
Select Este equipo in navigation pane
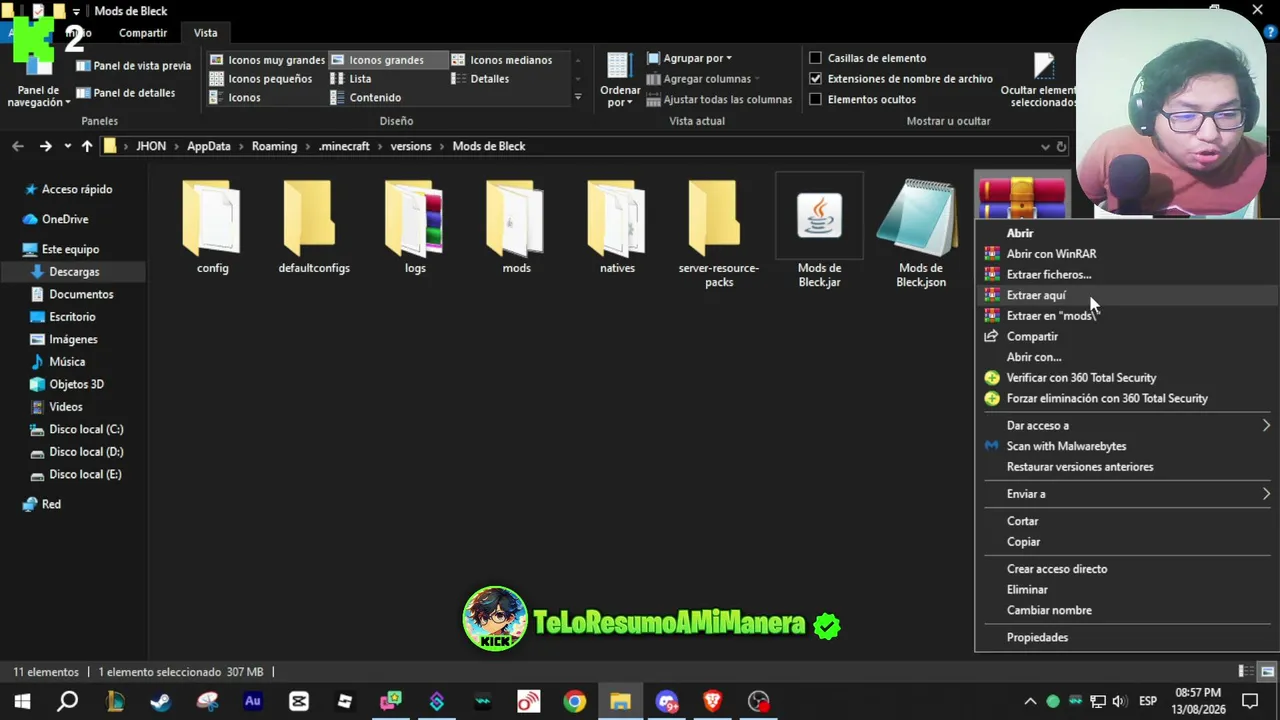70,249
